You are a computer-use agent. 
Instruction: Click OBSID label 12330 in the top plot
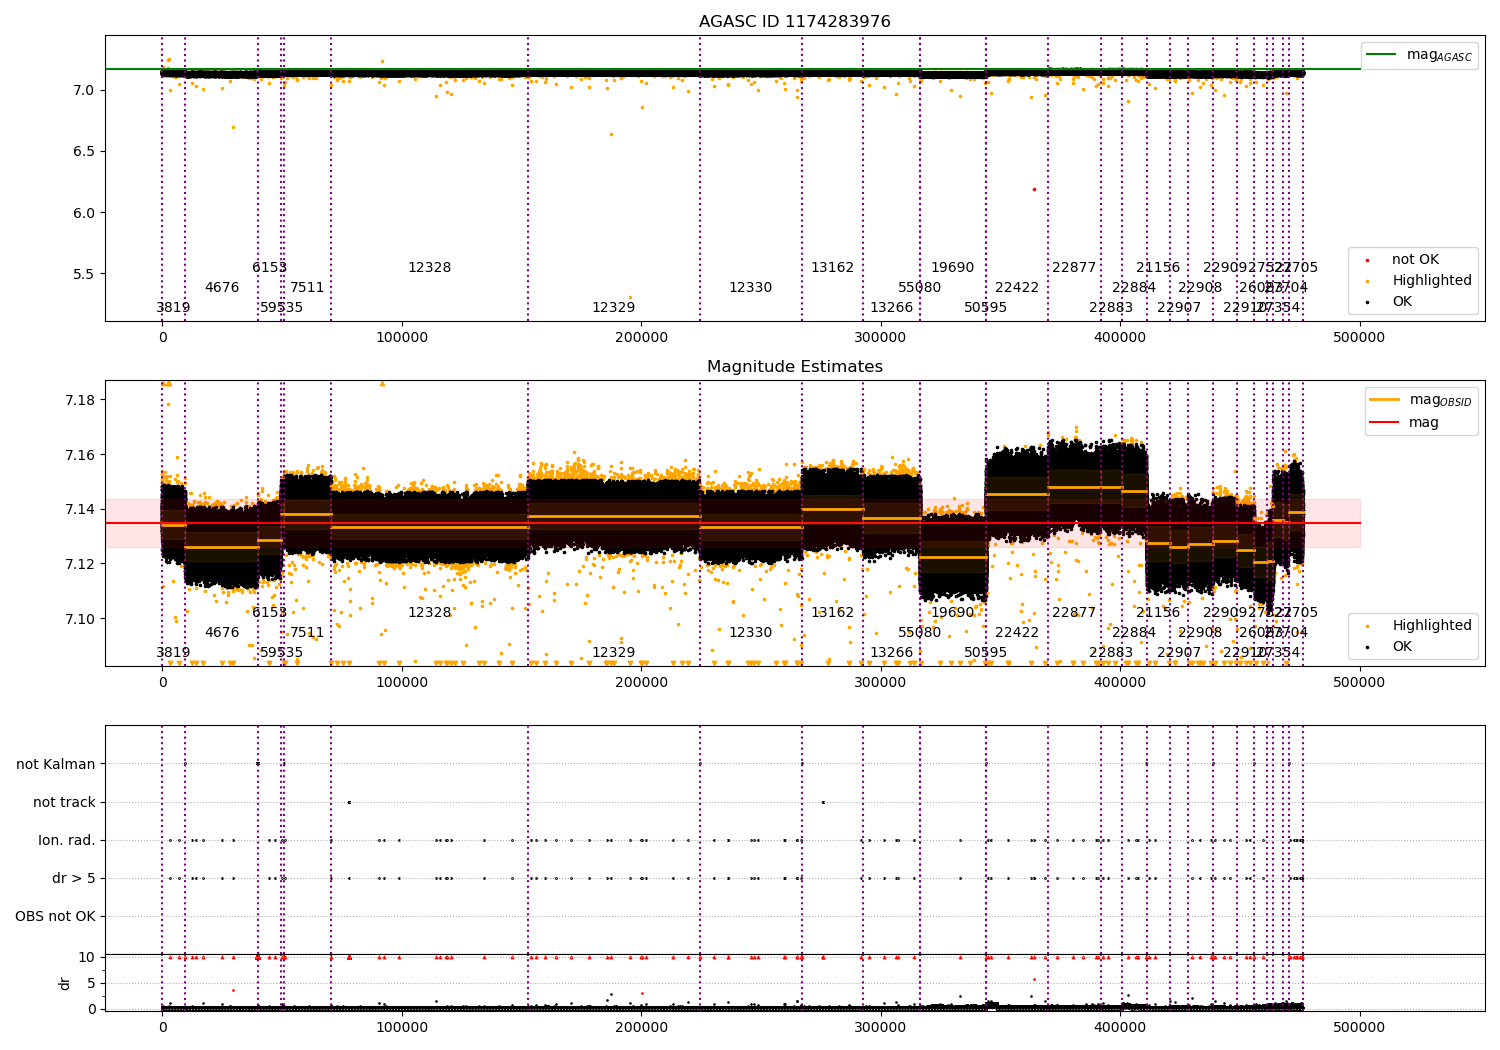pos(750,288)
